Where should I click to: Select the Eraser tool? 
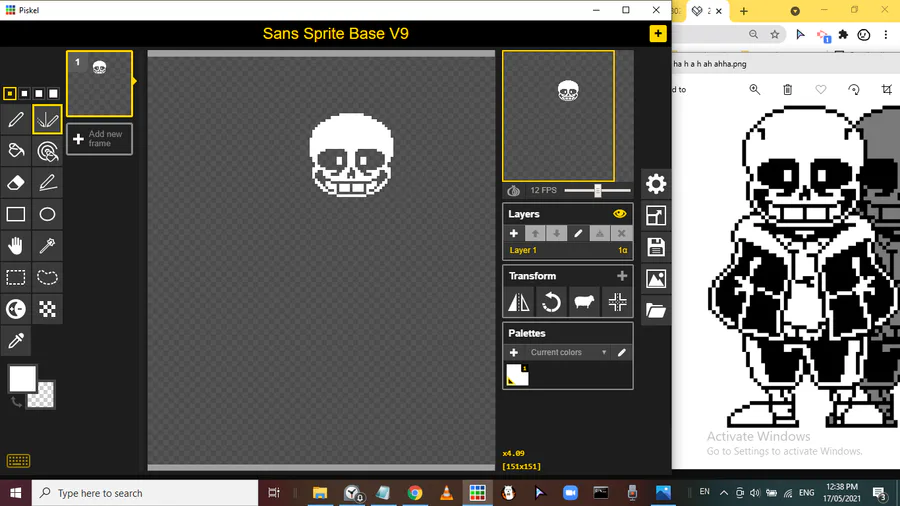pos(16,182)
